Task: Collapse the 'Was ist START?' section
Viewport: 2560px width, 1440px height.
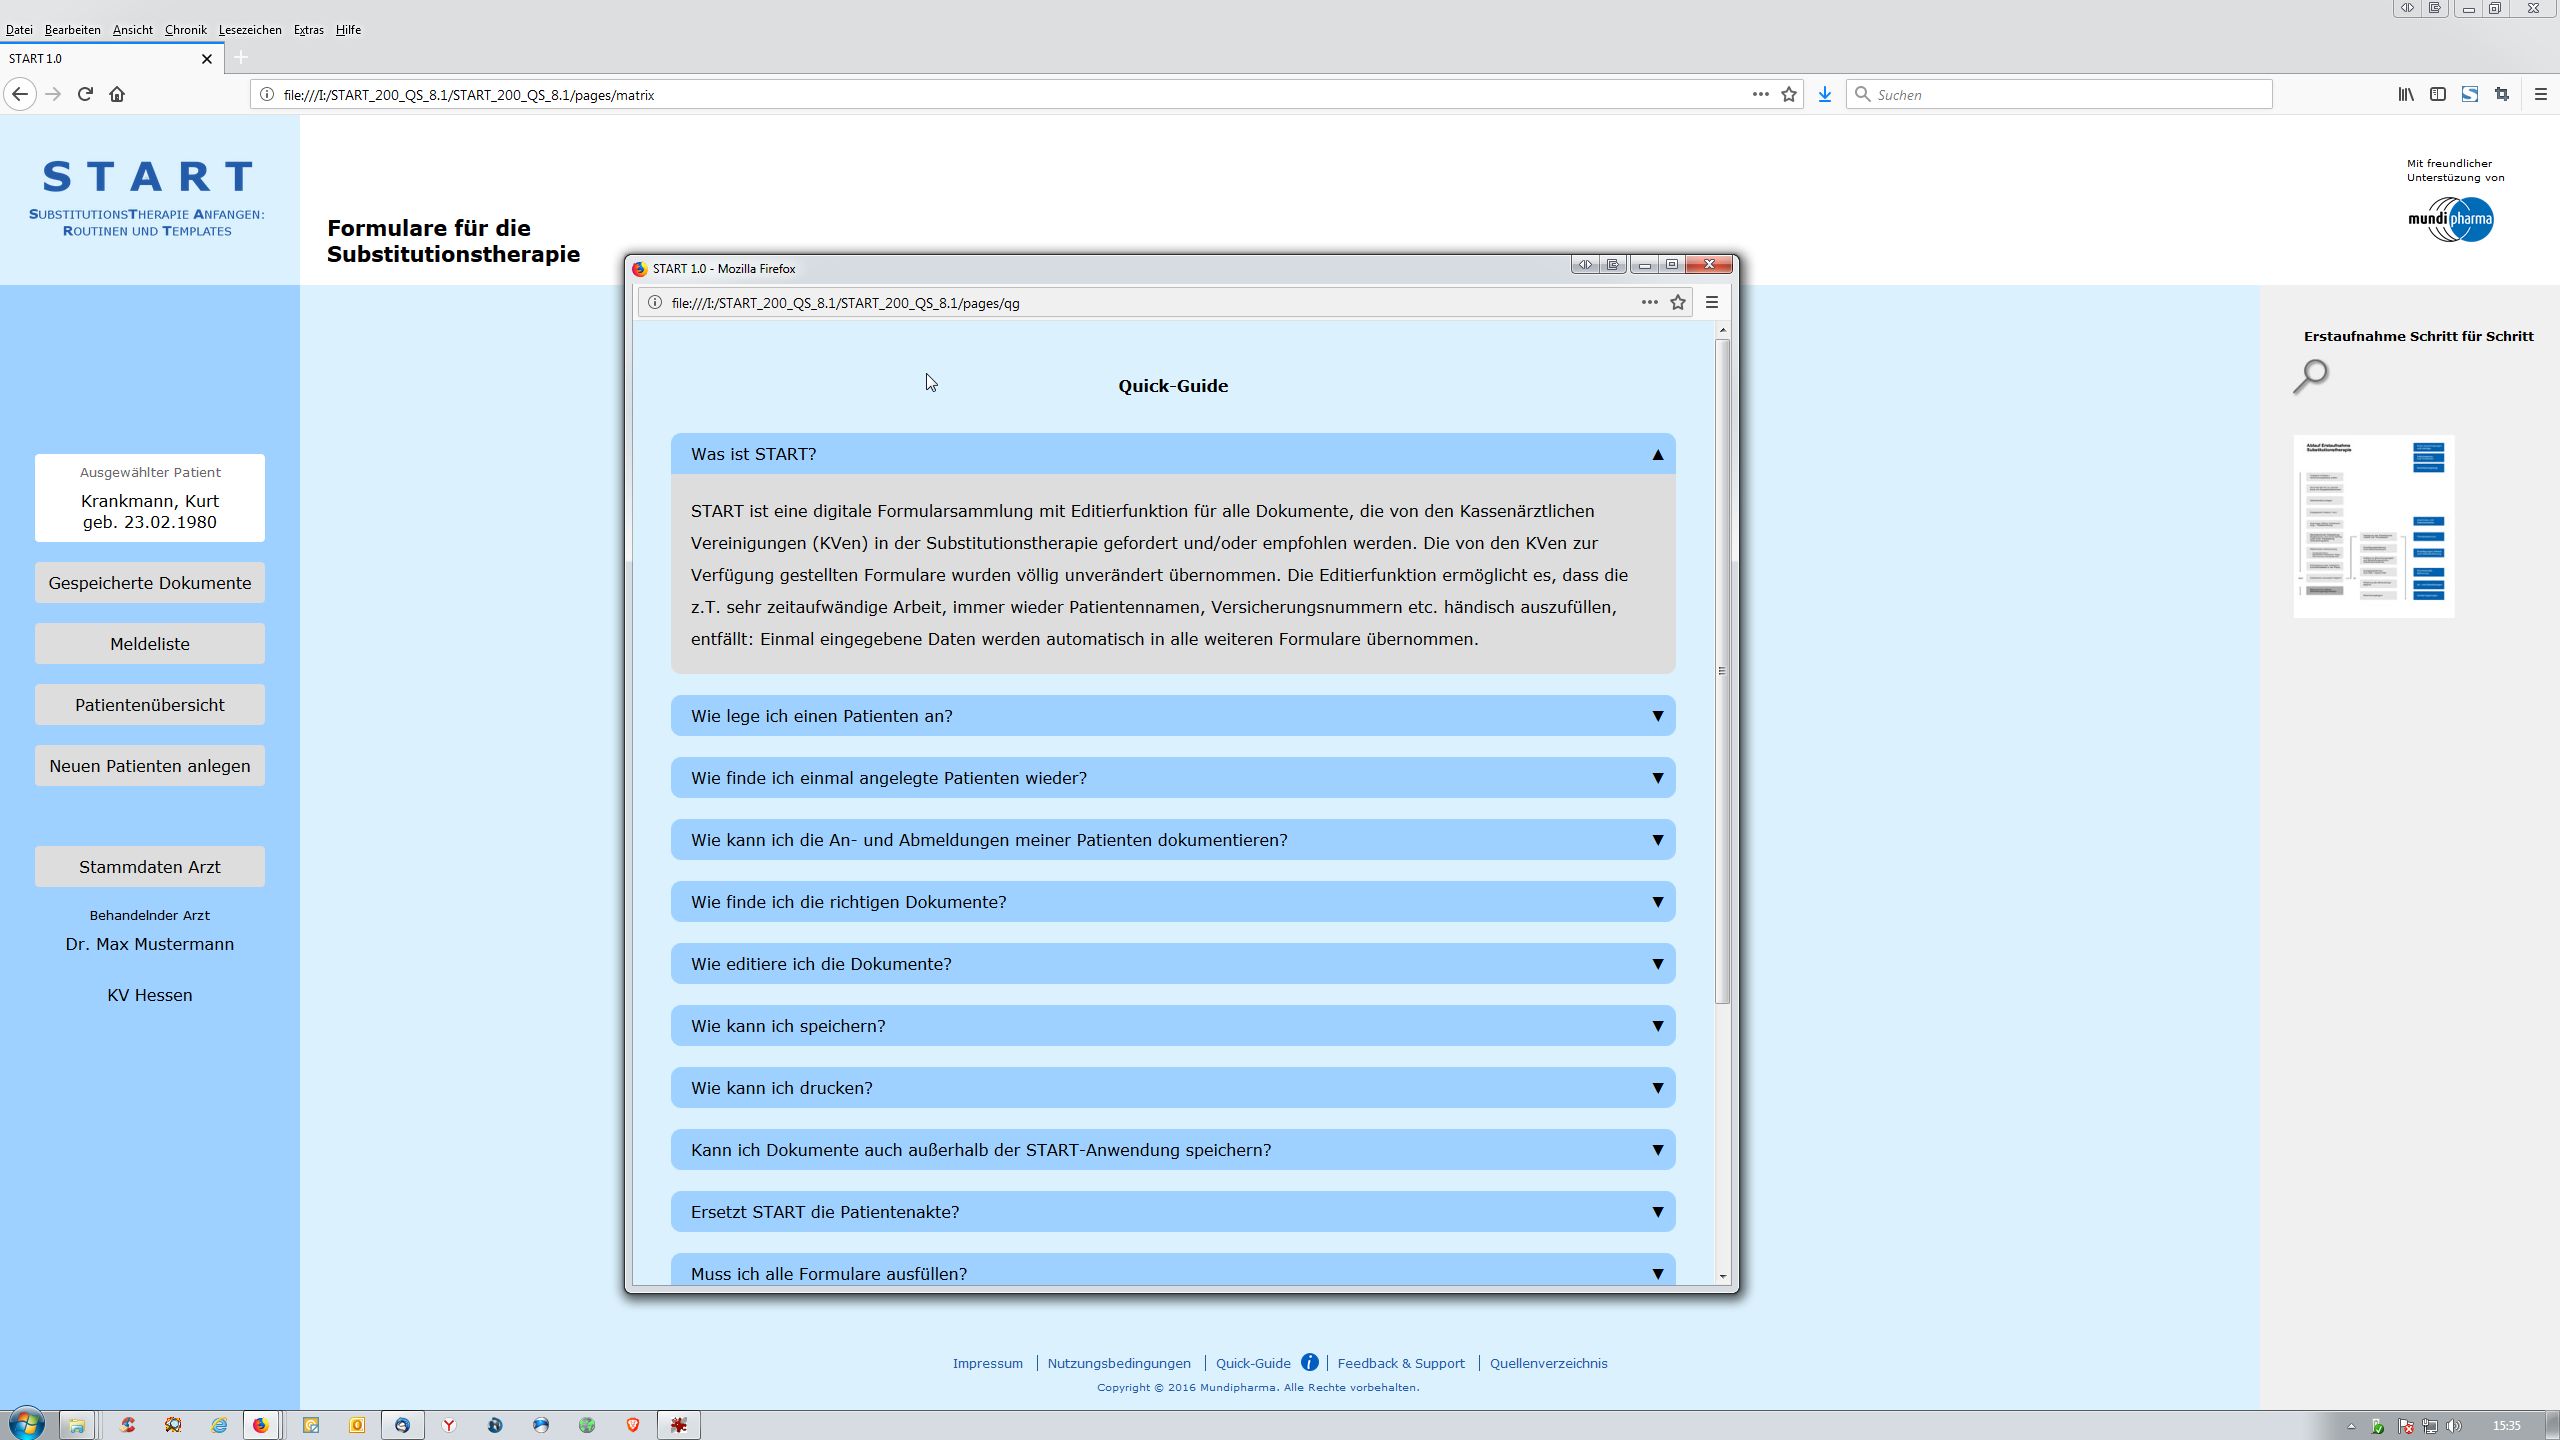Action: [x=1173, y=454]
